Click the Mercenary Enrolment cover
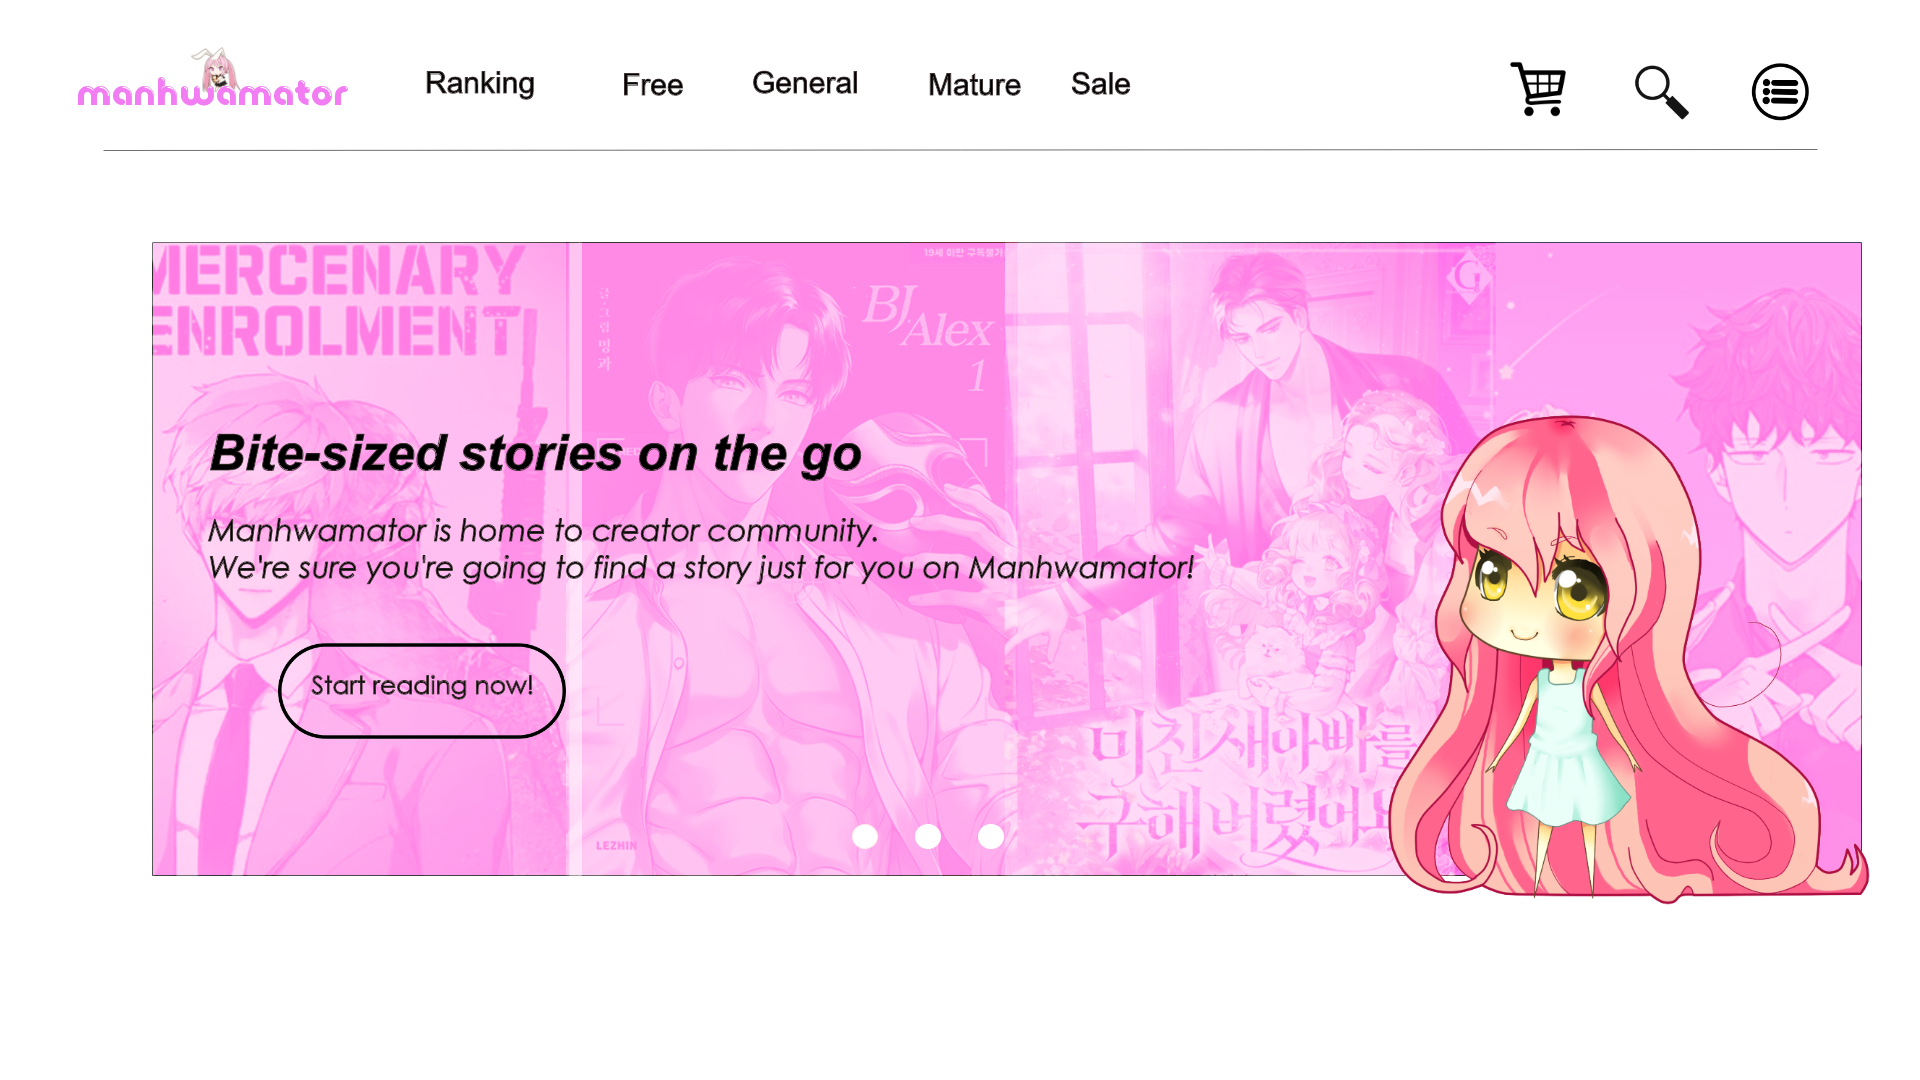This screenshot has height=1080, width=1920. click(361, 559)
